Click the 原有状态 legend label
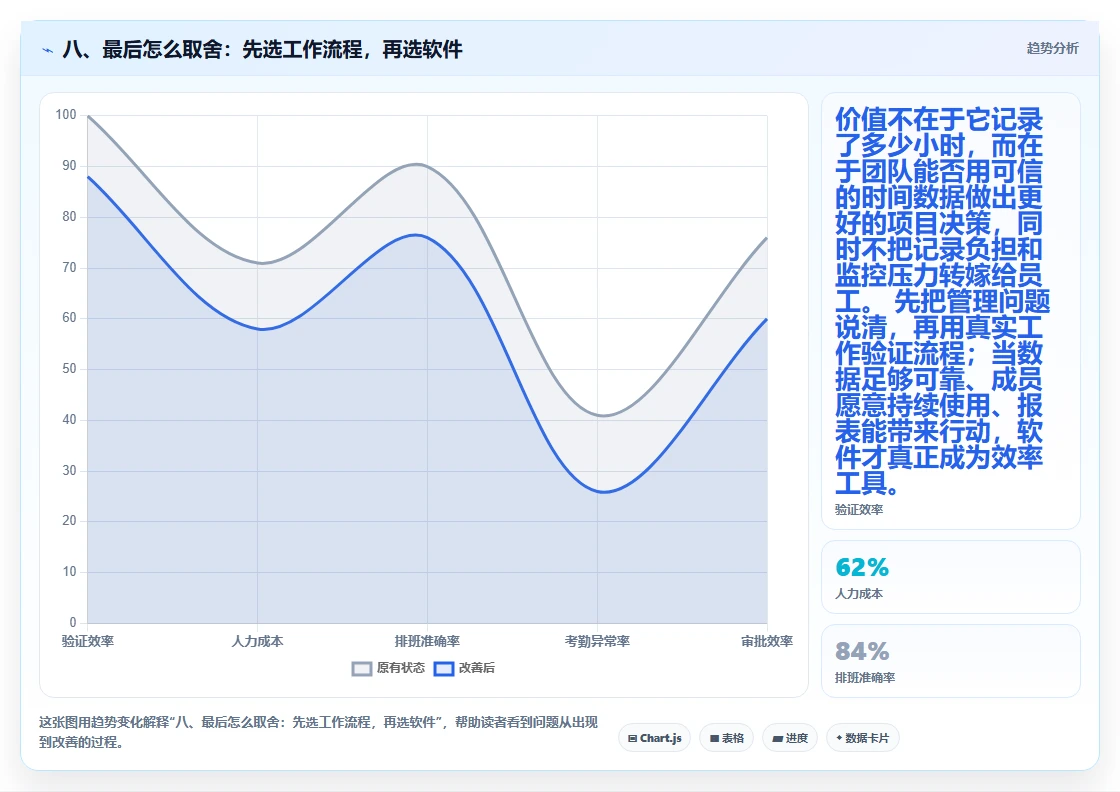Screen dimensions: 1120x792 [401, 668]
